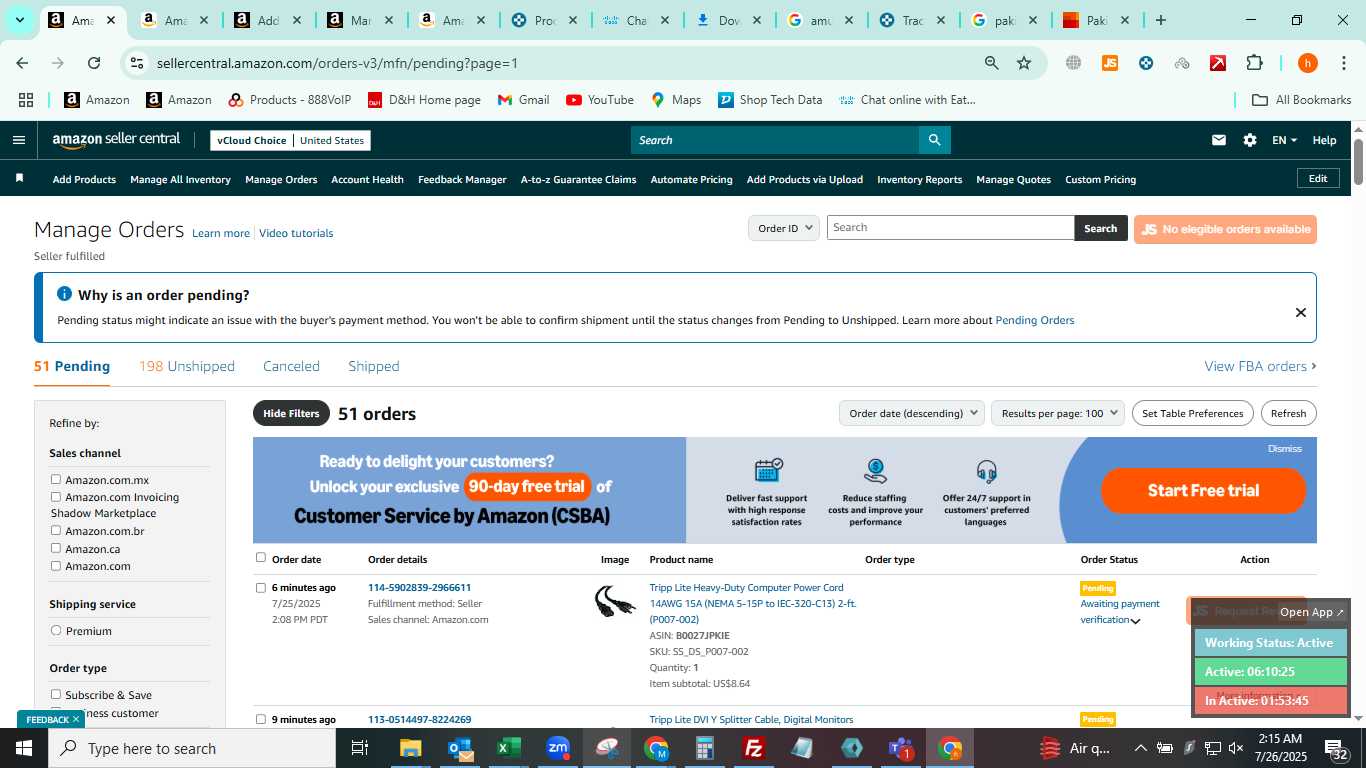The height and width of the screenshot is (768, 1366).
Task: Check the Amazon.ca checkbox
Action: (56, 548)
